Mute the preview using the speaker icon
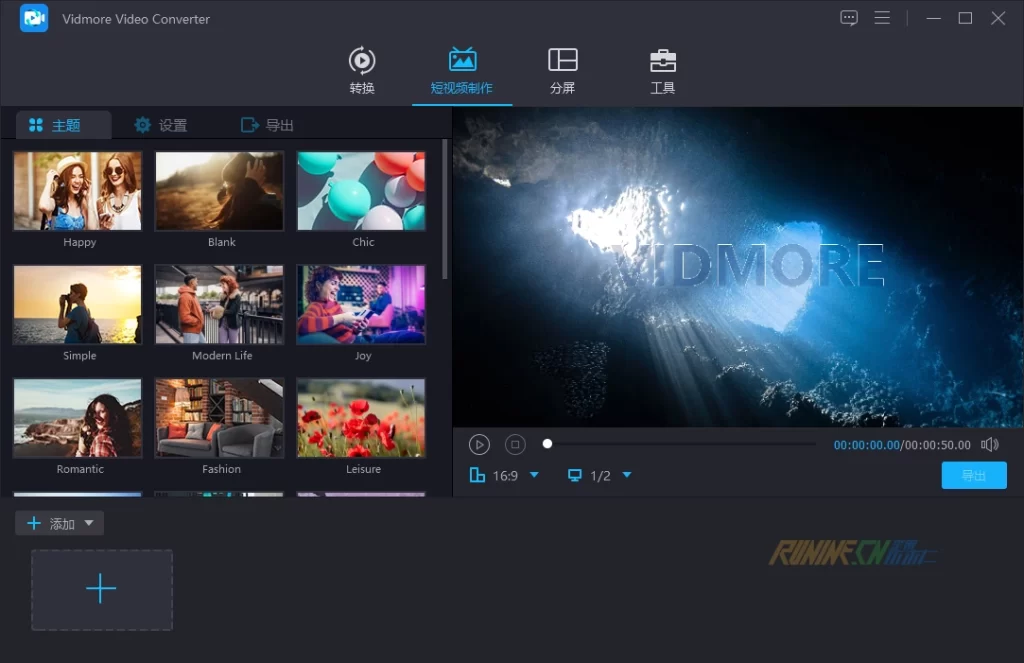This screenshot has width=1024, height=663. click(989, 445)
